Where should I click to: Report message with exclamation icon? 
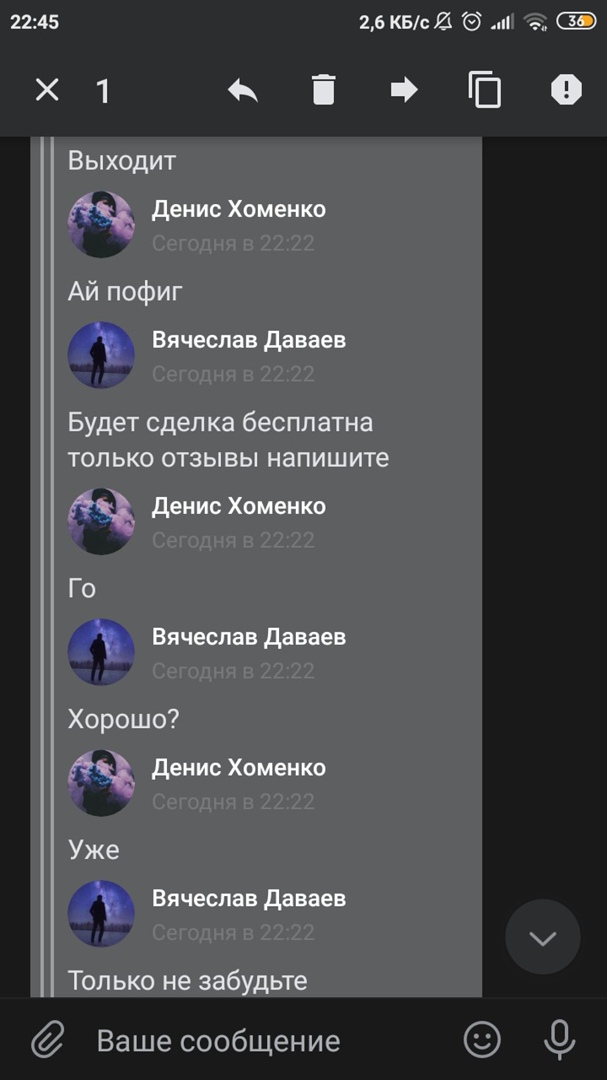(x=566, y=90)
